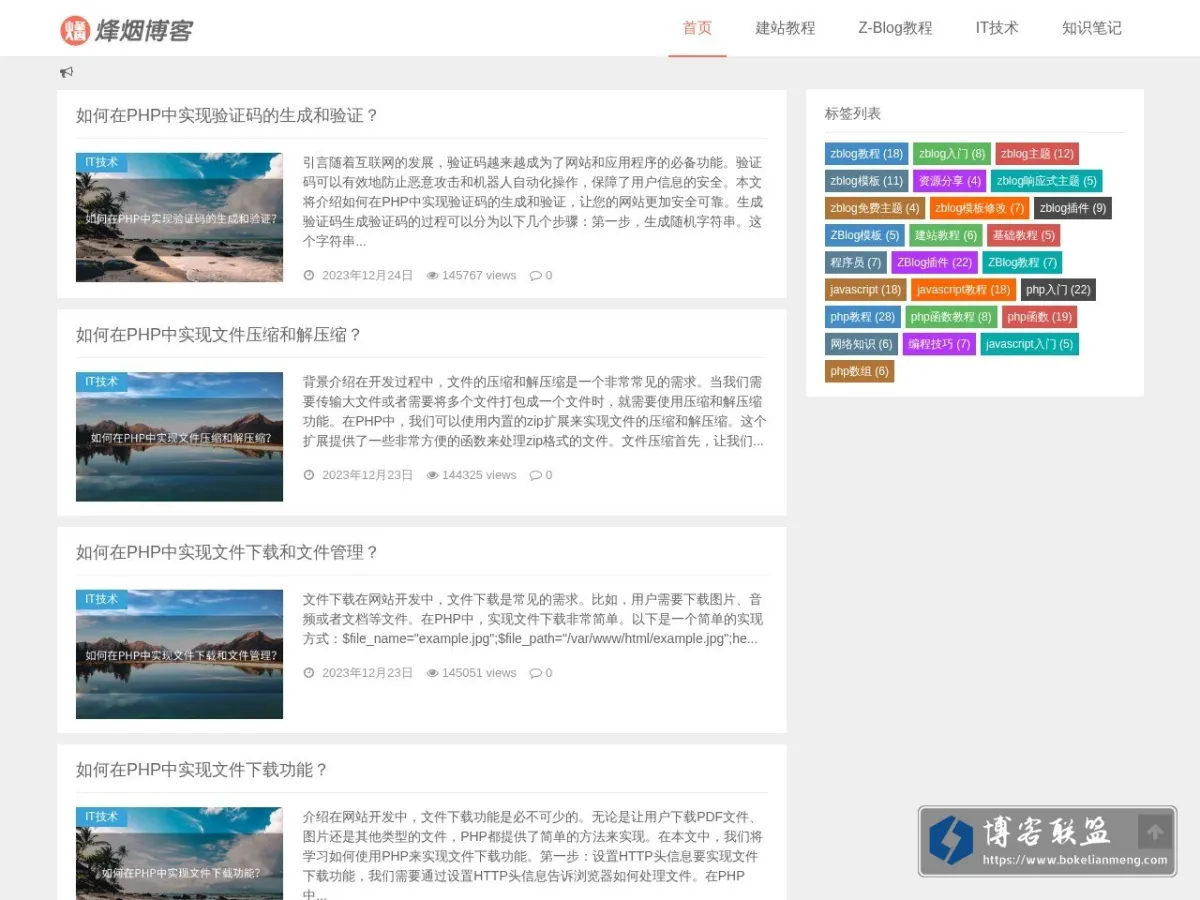Select tag javascript教程 (18)
Viewport: 1200px width, 900px height.
click(964, 289)
